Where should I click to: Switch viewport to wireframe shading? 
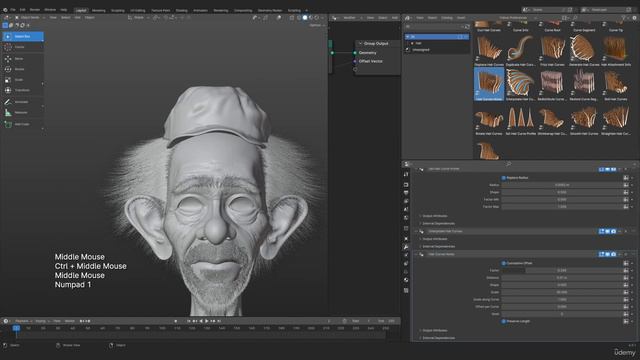(299, 18)
